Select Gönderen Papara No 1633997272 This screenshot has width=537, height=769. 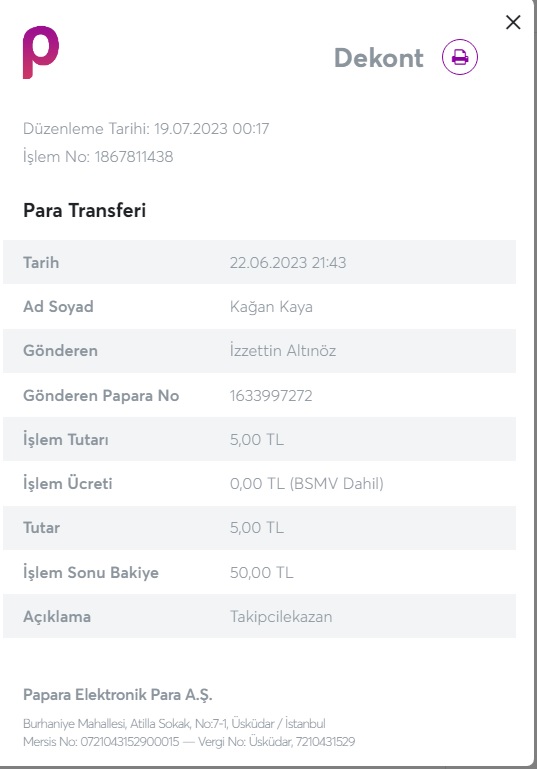pos(271,395)
